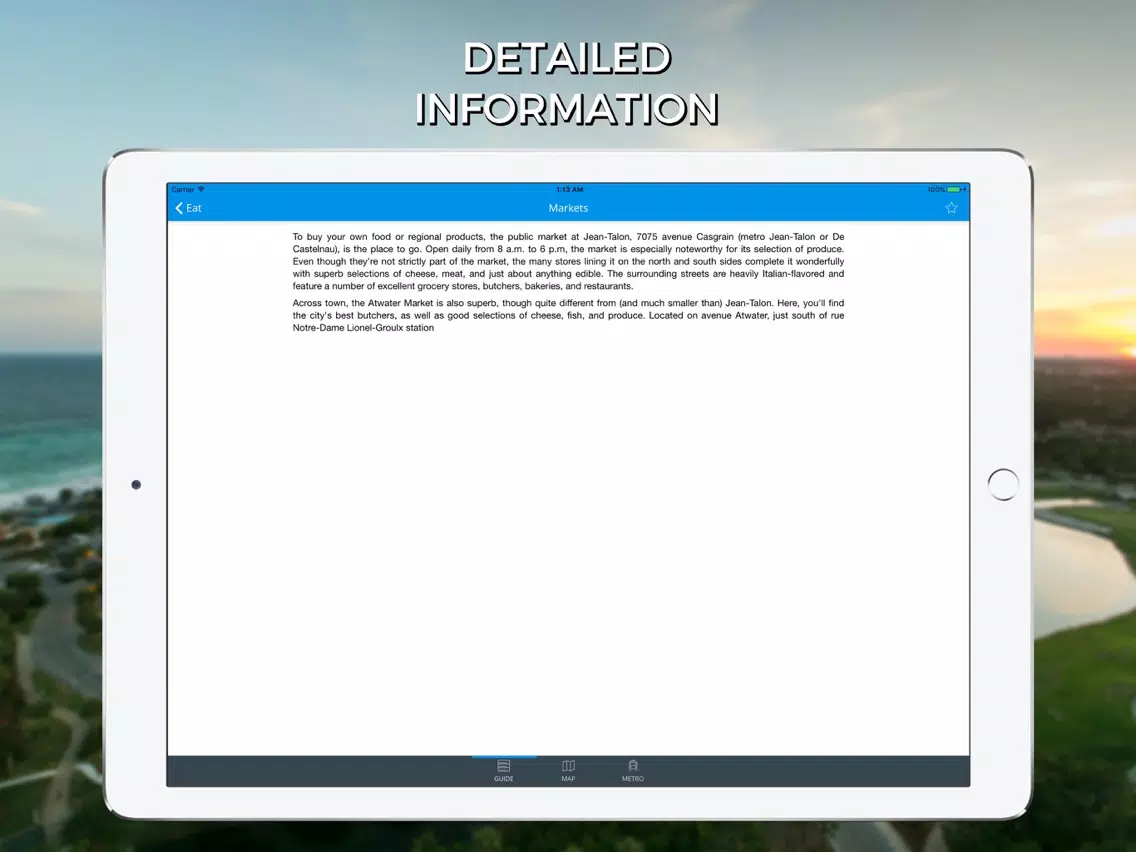Switch to the Map tab

(x=568, y=771)
